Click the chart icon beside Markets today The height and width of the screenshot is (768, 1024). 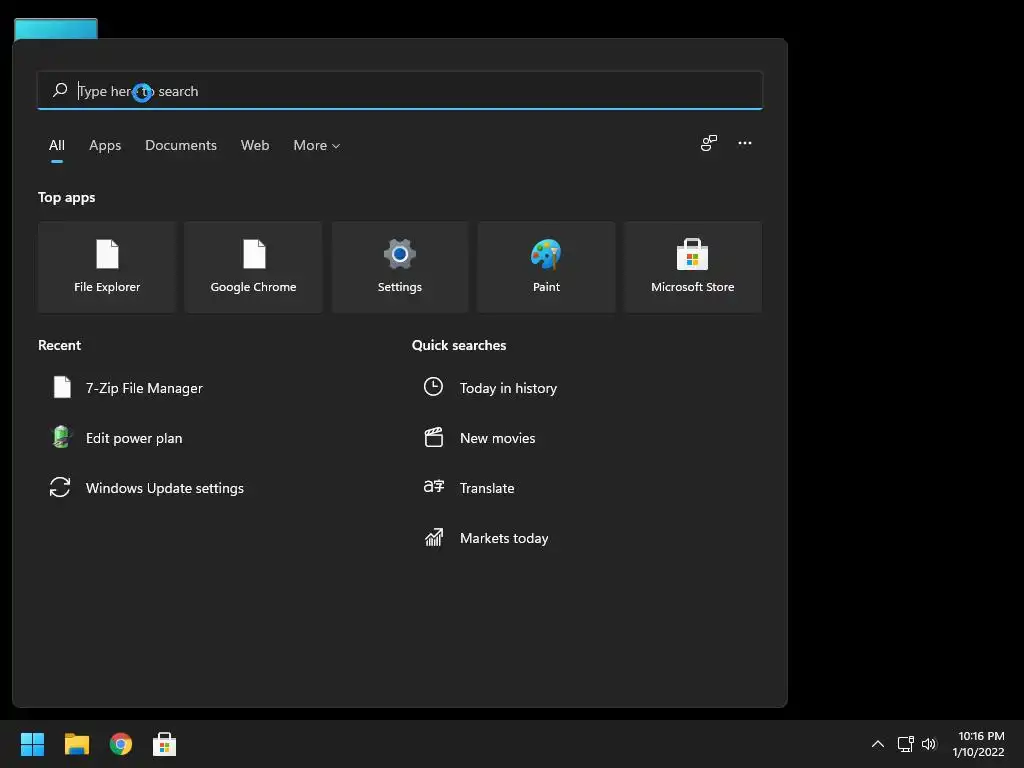coord(434,537)
